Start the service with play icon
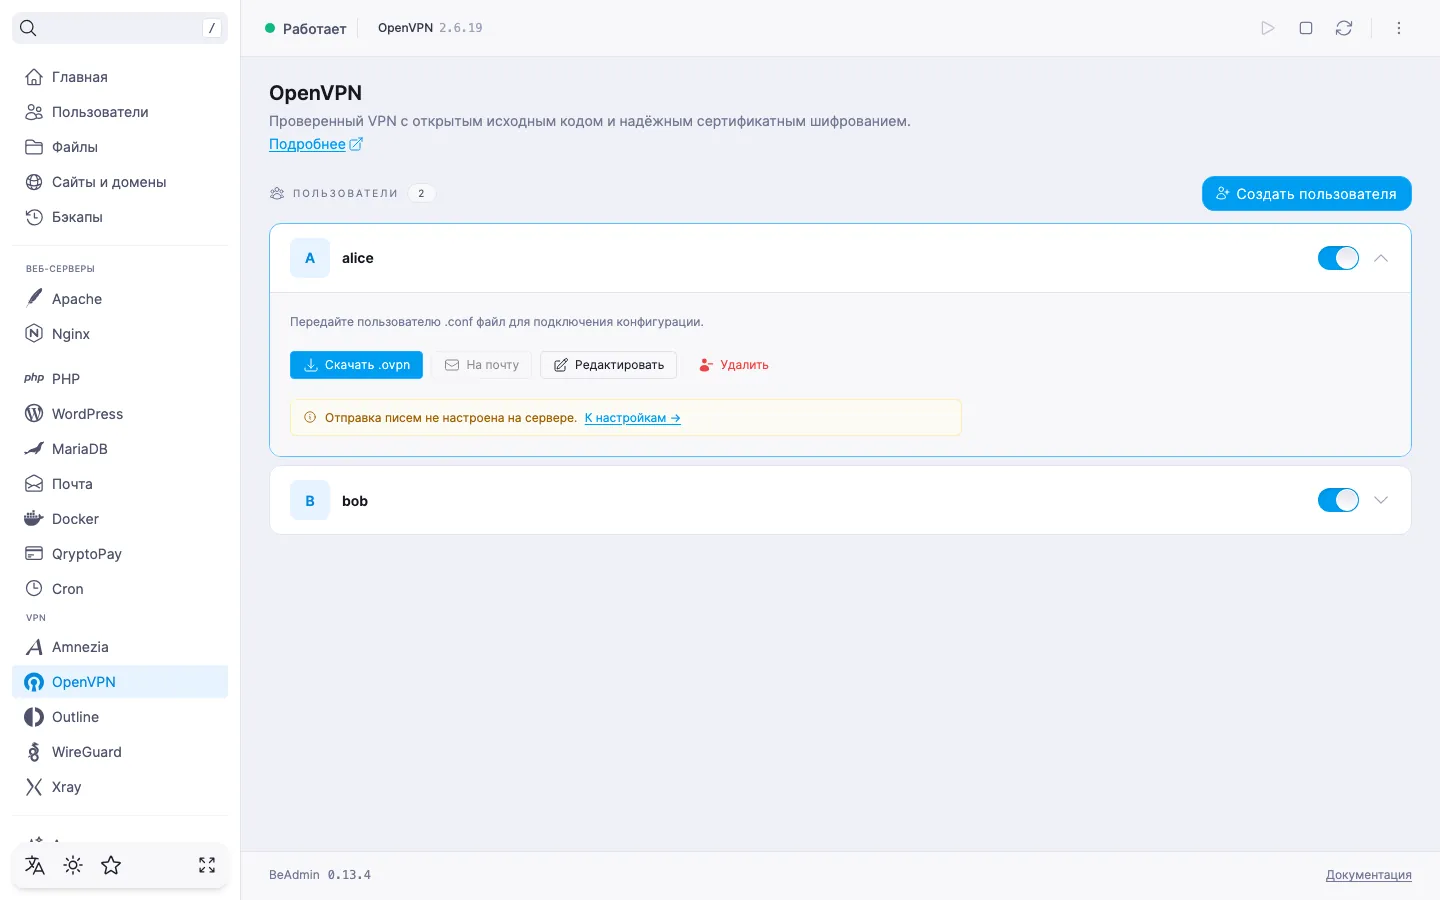1440x900 pixels. (x=1268, y=28)
